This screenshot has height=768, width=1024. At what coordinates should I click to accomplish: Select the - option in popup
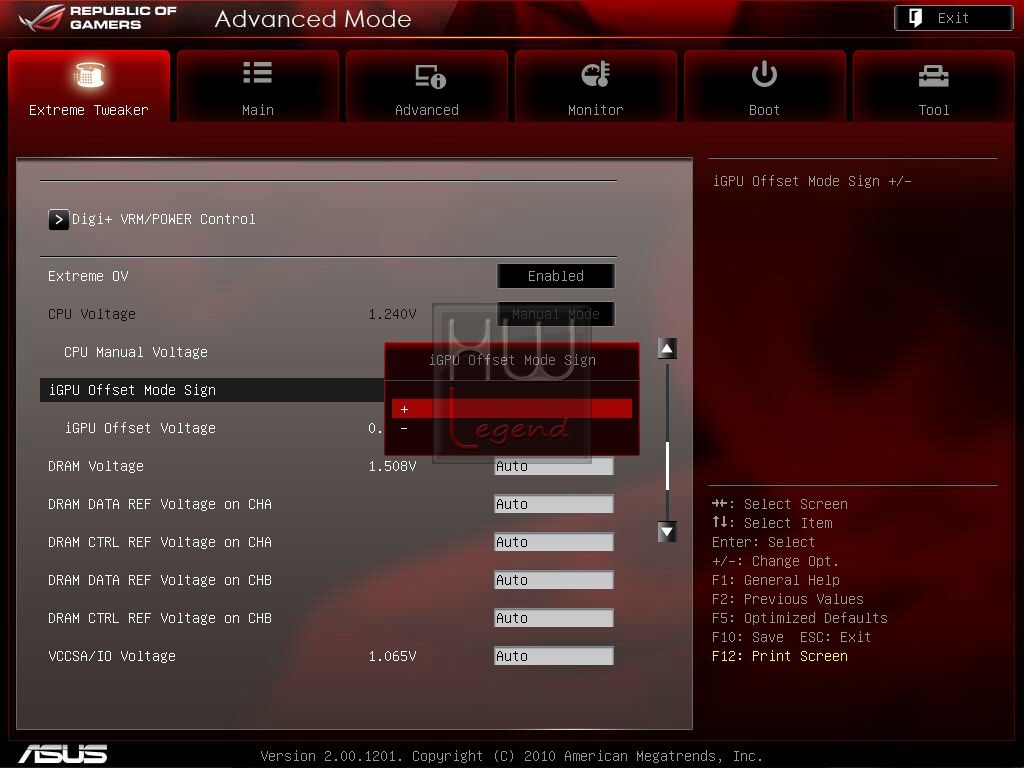[511, 428]
